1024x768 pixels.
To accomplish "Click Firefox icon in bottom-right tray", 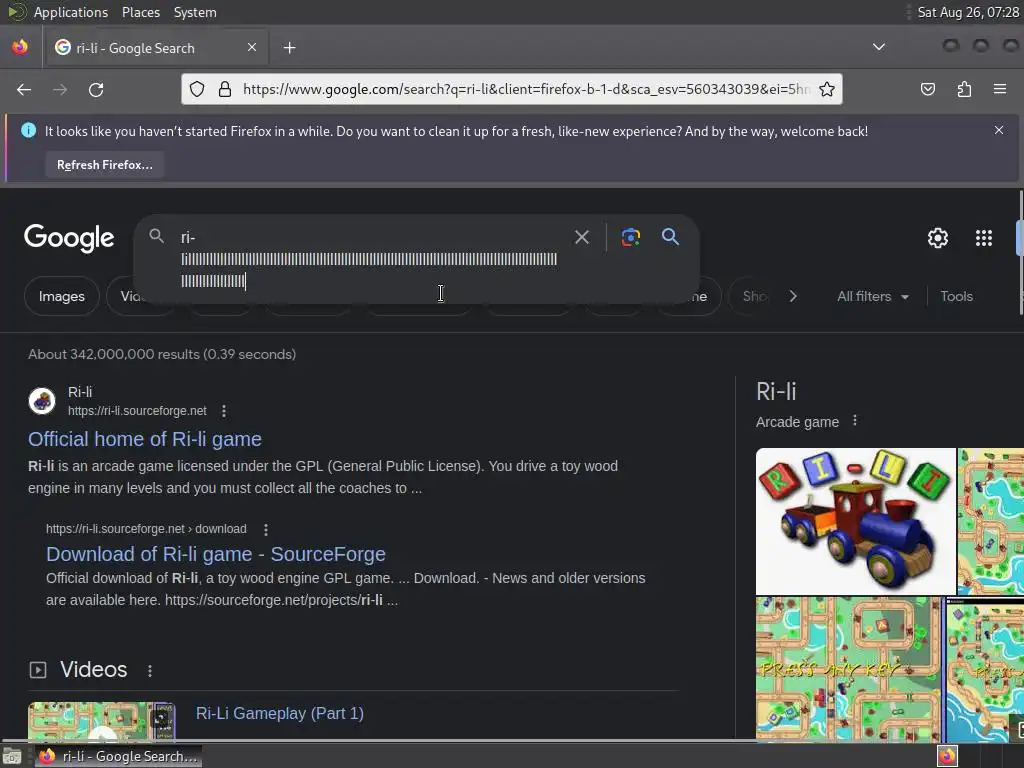I will (x=947, y=756).
